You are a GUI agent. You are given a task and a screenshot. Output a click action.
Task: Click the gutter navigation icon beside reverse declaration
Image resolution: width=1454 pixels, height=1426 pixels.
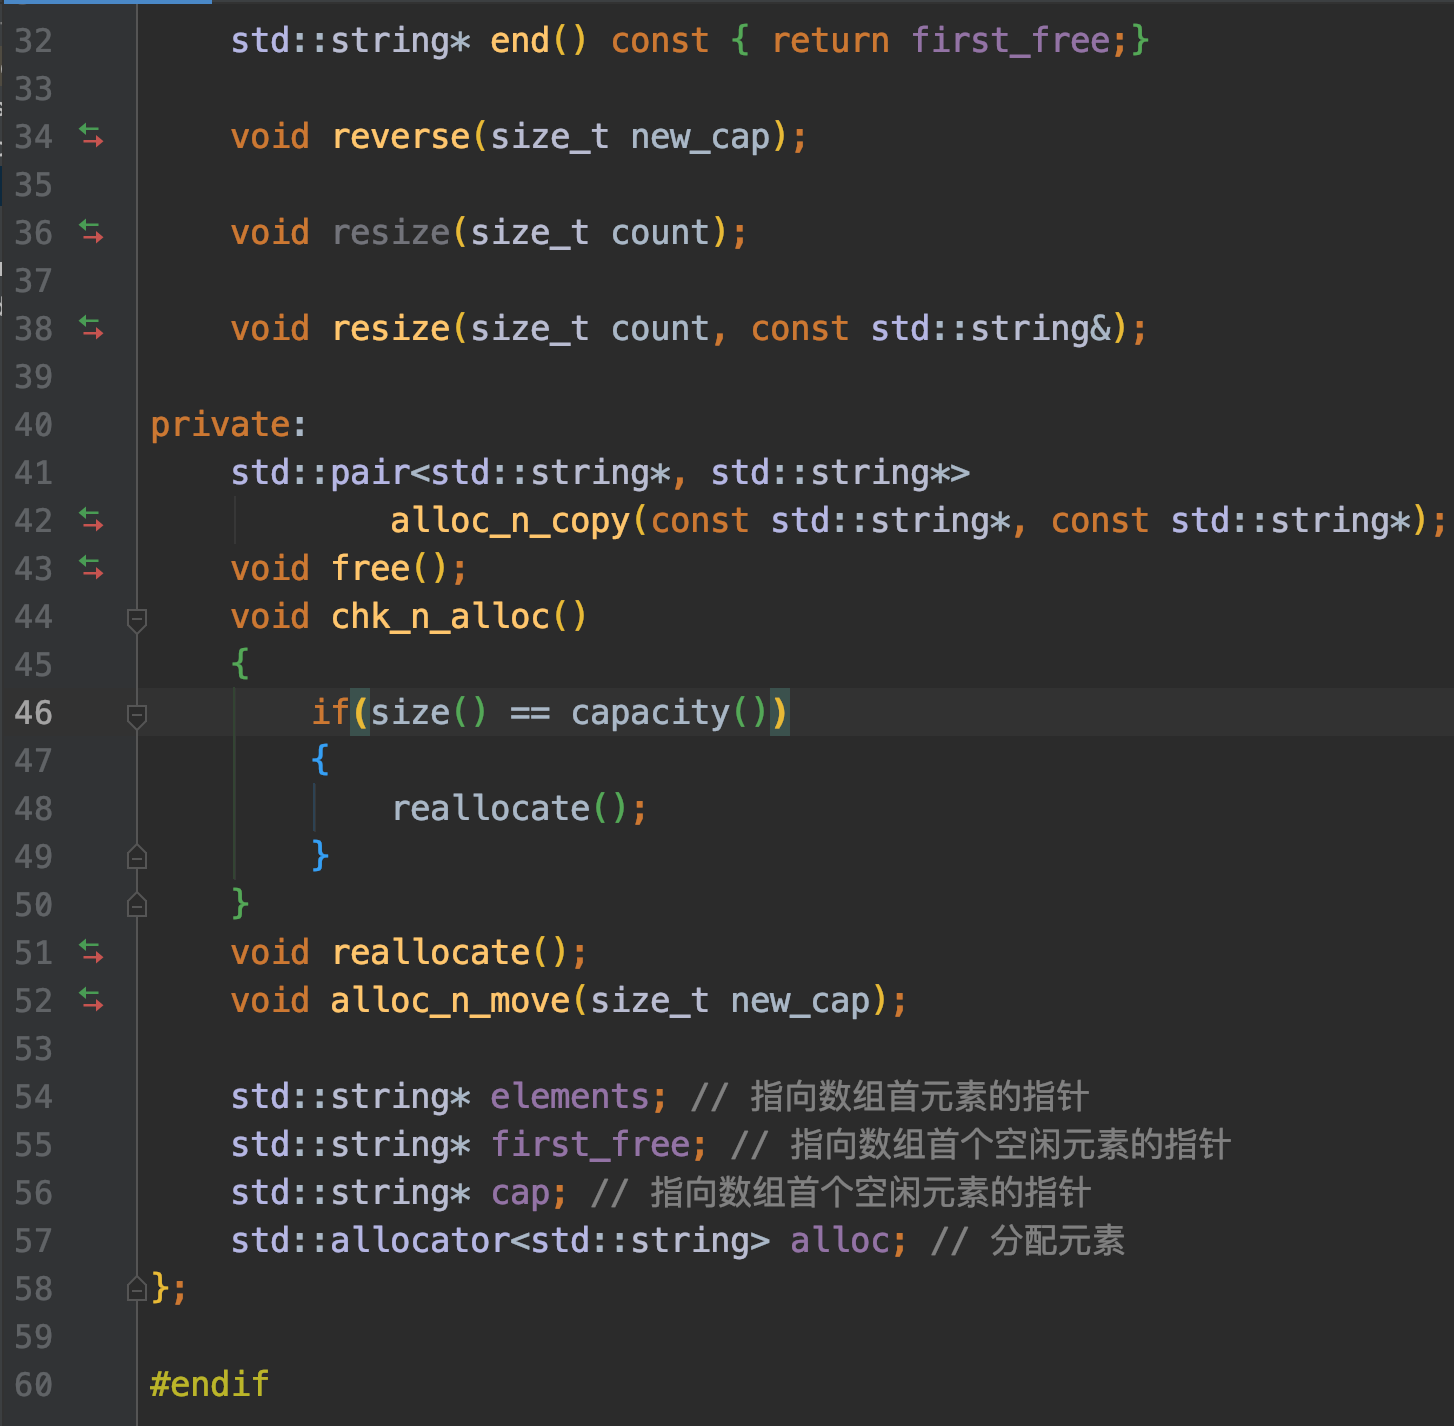(x=91, y=136)
